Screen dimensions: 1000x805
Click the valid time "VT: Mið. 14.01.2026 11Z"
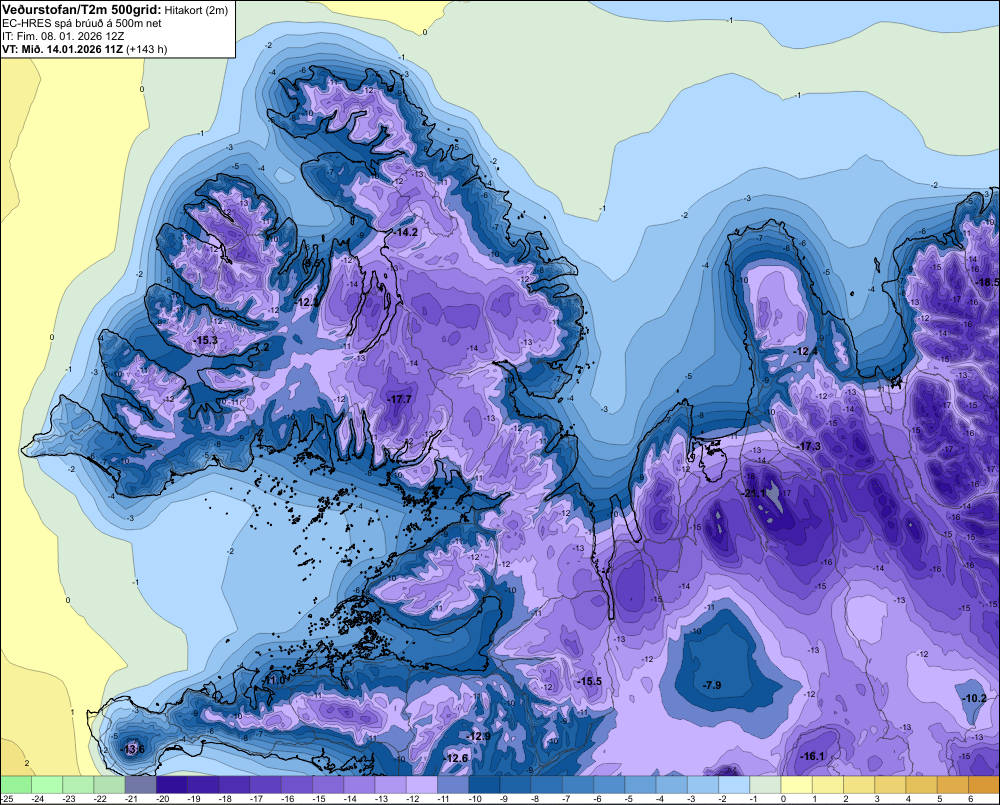click(63, 49)
